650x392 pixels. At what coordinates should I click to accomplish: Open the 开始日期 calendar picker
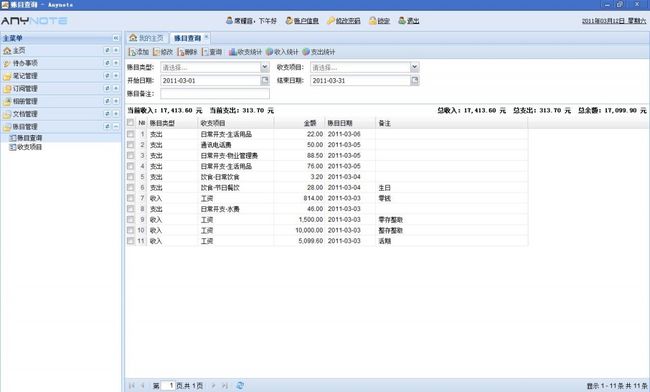(x=265, y=80)
